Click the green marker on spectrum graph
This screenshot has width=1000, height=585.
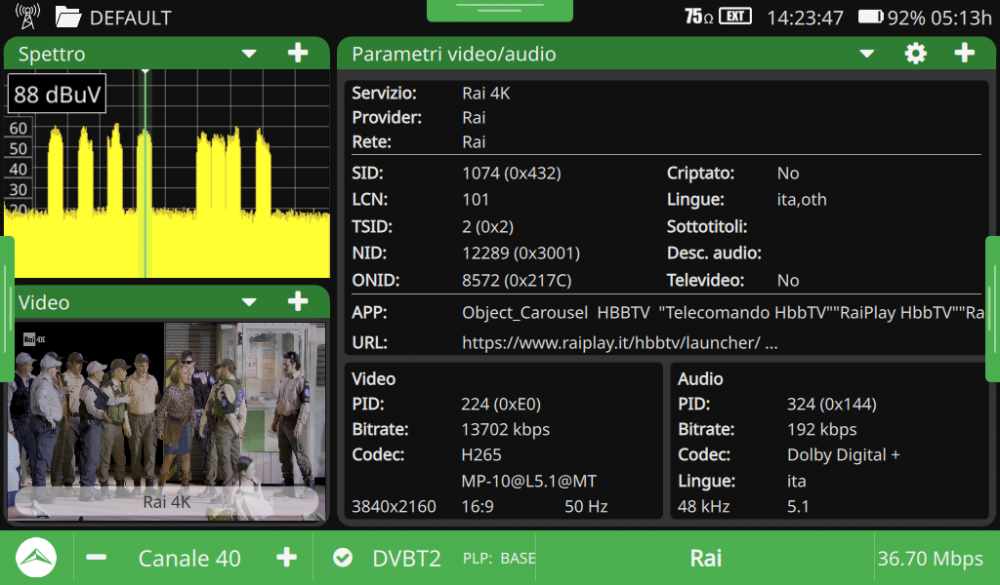(x=145, y=172)
